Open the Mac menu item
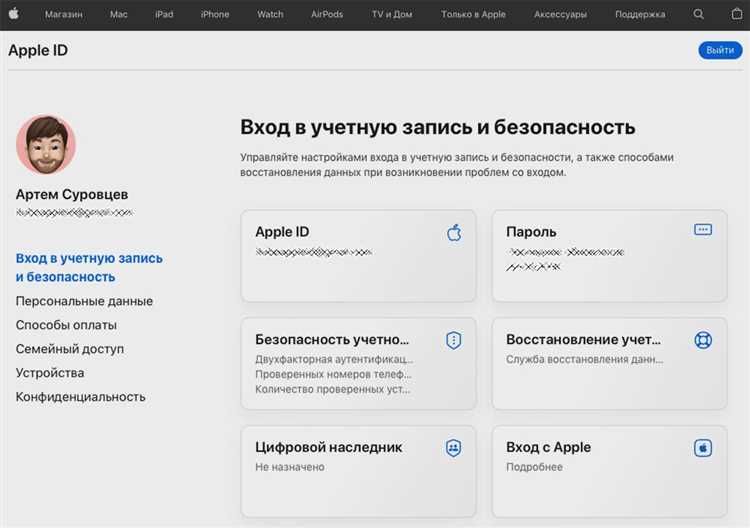The image size is (750, 528). (x=119, y=14)
